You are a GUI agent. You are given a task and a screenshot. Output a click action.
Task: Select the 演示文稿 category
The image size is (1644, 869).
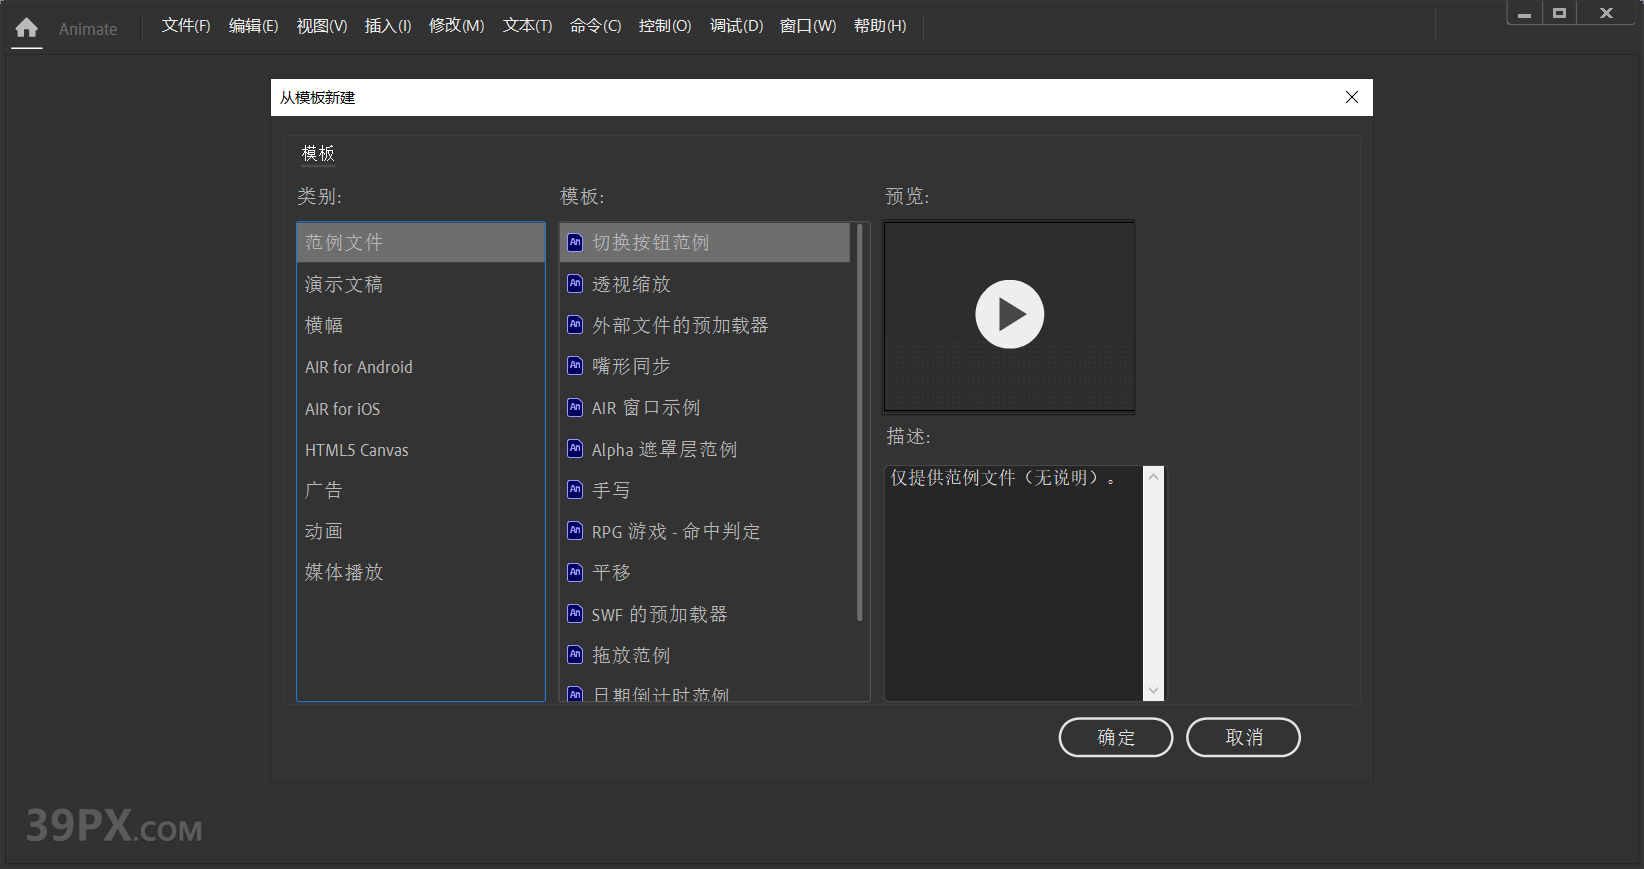pyautogui.click(x=421, y=284)
